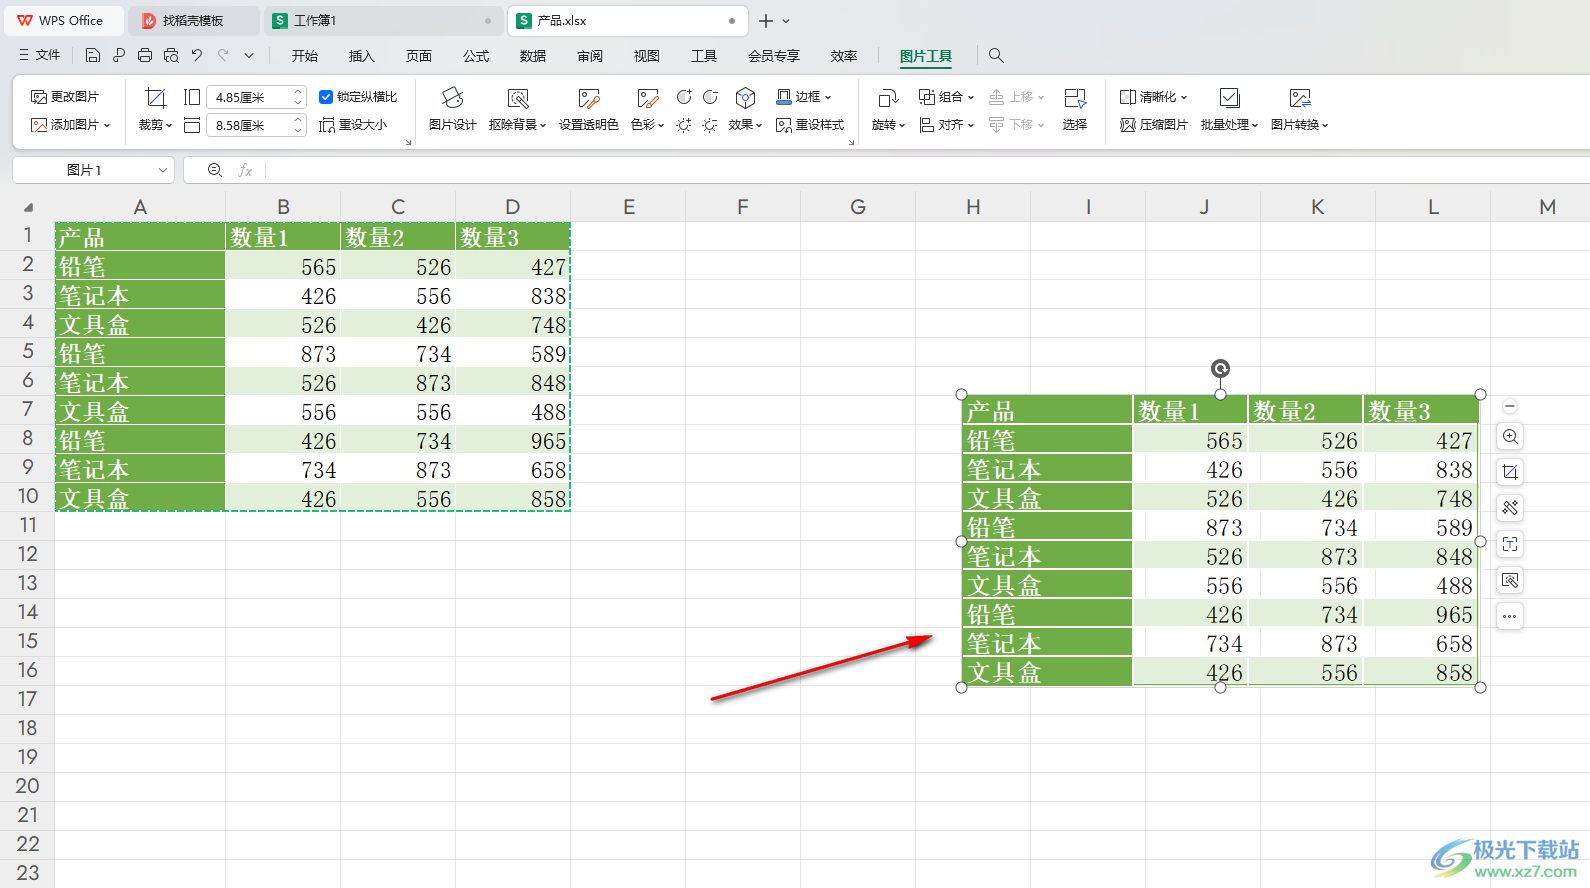Viewport: 1590px width, 888px height.
Task: Click the floating zoom-in icon beside picture
Action: 1510,436
